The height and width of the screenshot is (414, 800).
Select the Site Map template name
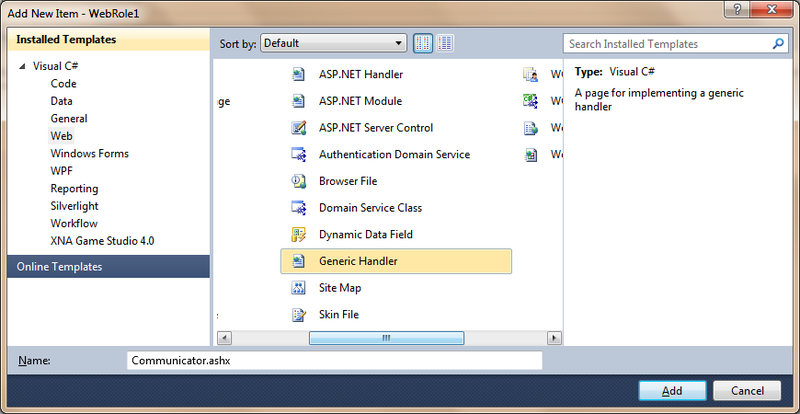click(340, 288)
